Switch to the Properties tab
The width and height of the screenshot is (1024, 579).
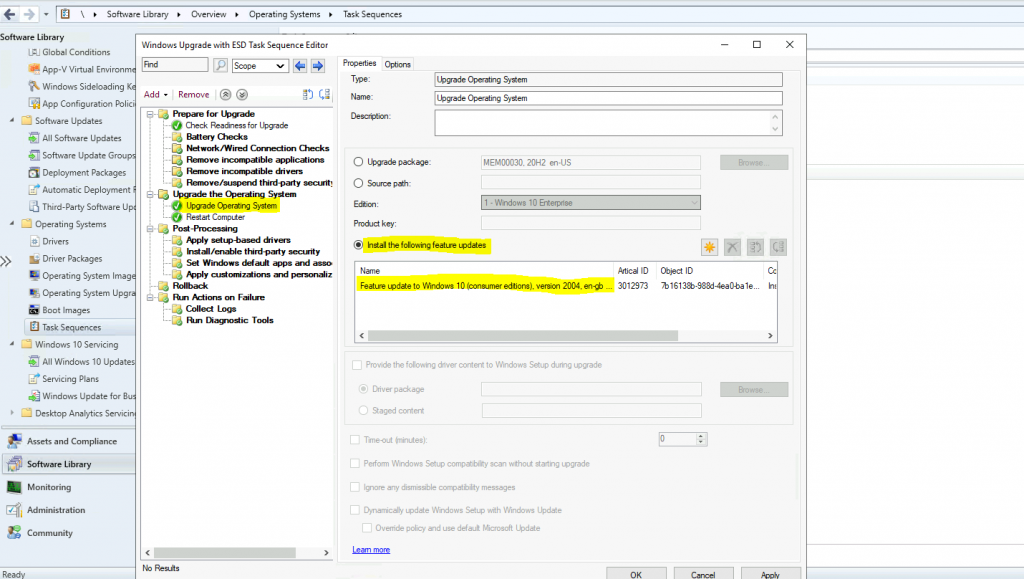tap(359, 63)
